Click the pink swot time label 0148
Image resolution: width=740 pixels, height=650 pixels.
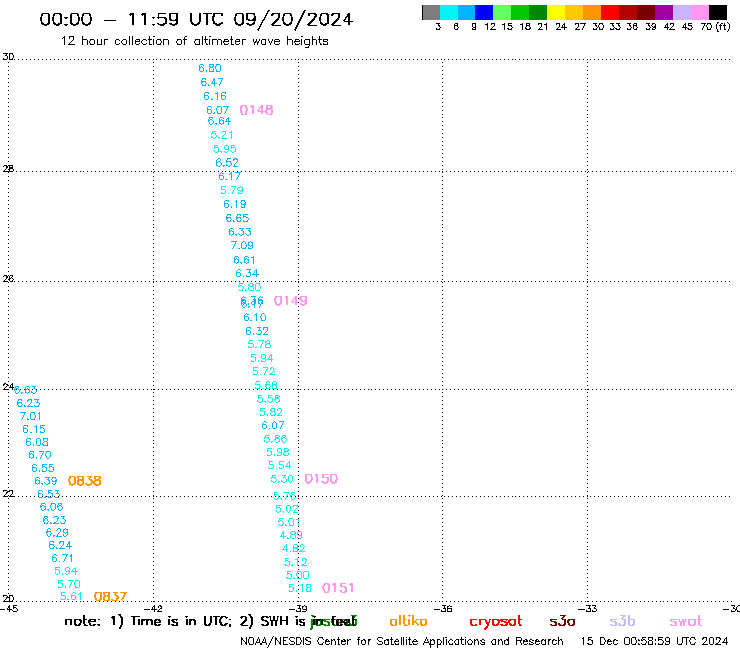tap(256, 110)
